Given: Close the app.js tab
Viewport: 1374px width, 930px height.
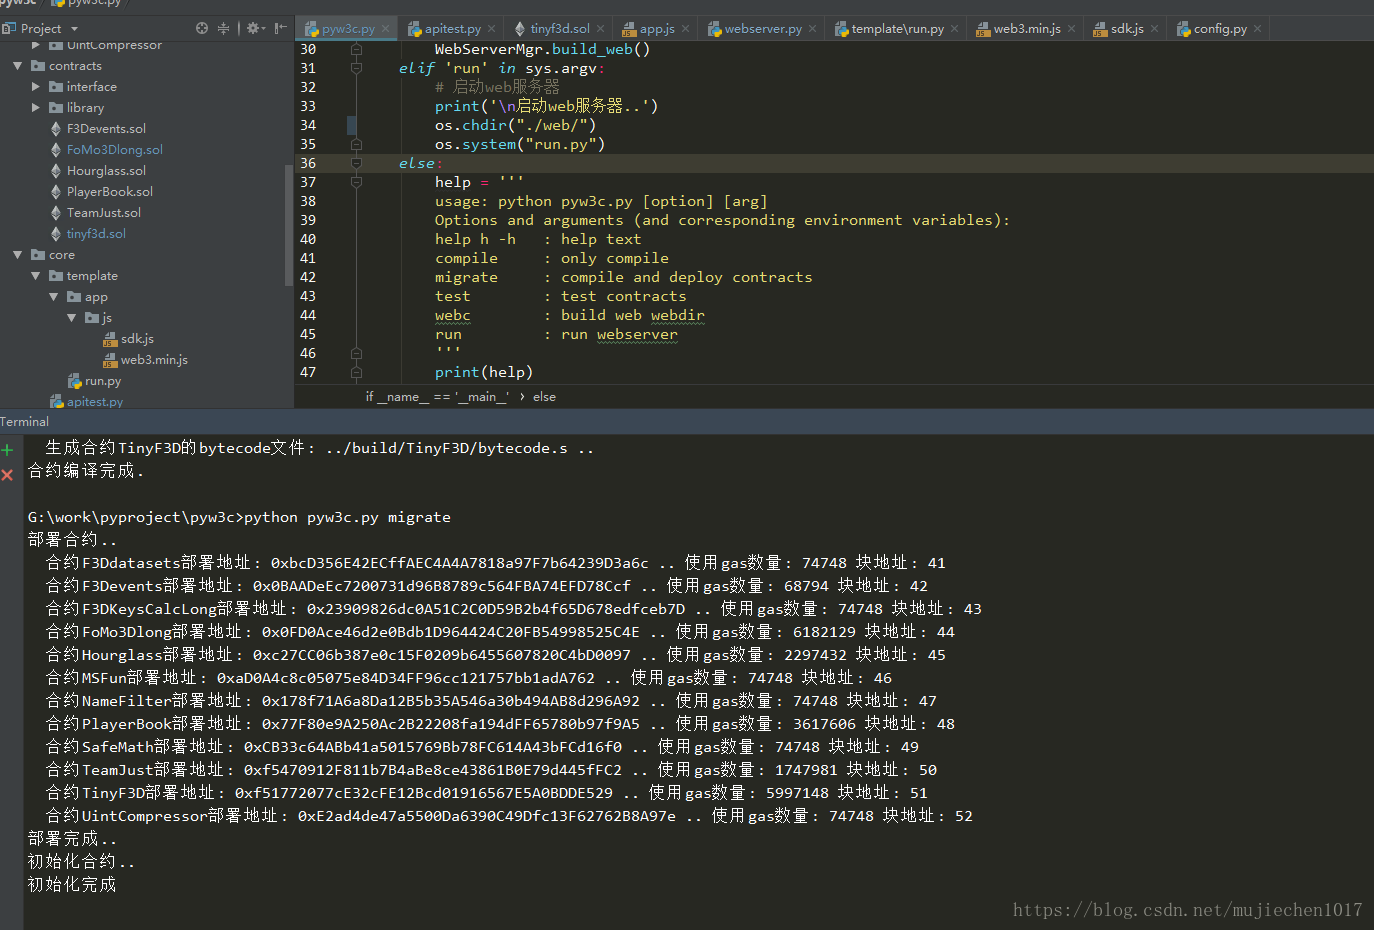Looking at the screenshot, I should tap(685, 29).
